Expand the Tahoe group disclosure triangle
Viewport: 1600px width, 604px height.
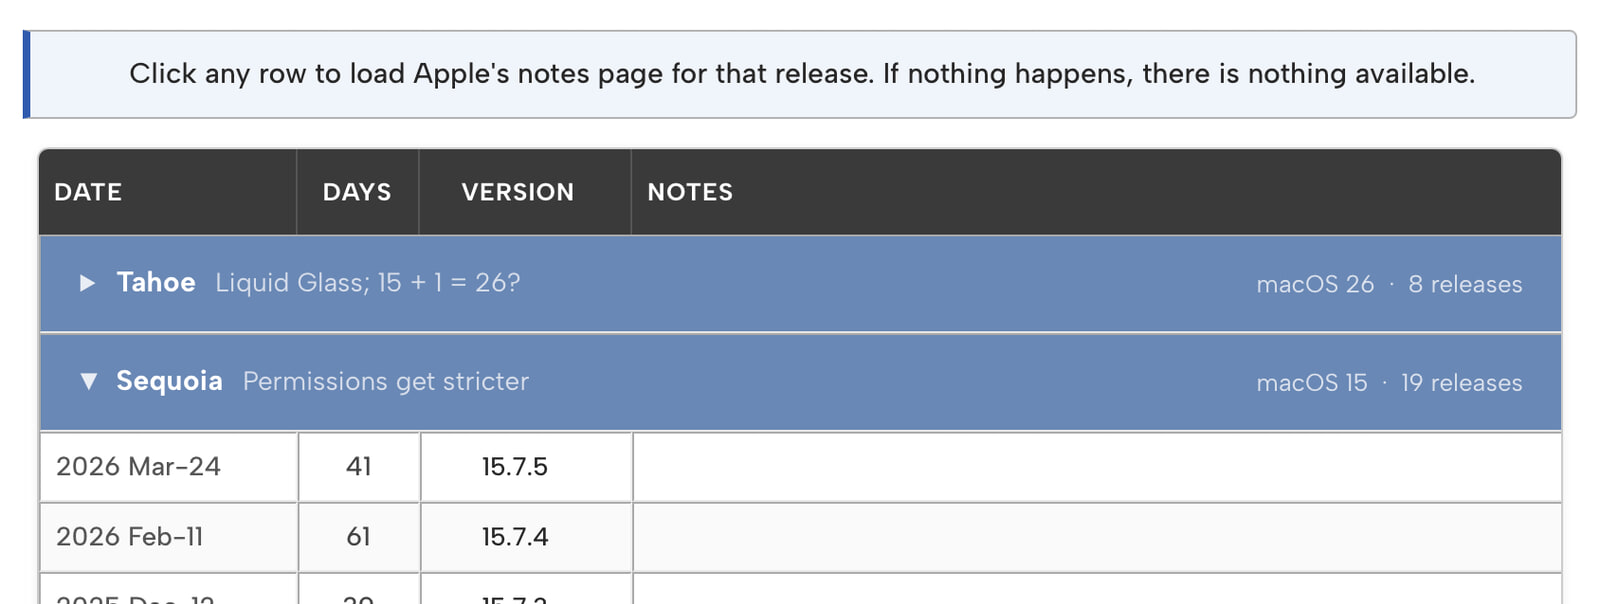click(87, 283)
